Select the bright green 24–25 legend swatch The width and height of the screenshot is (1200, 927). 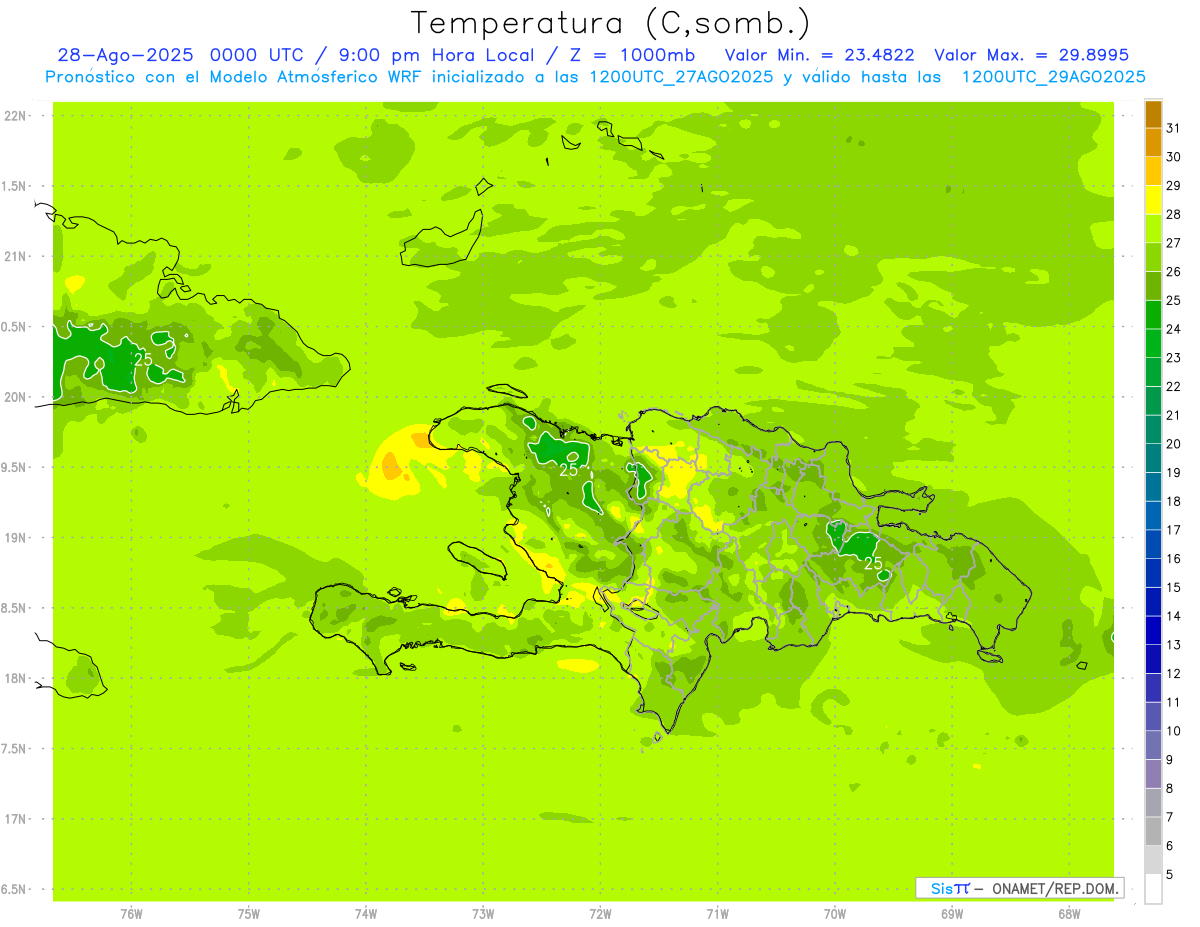click(1153, 315)
